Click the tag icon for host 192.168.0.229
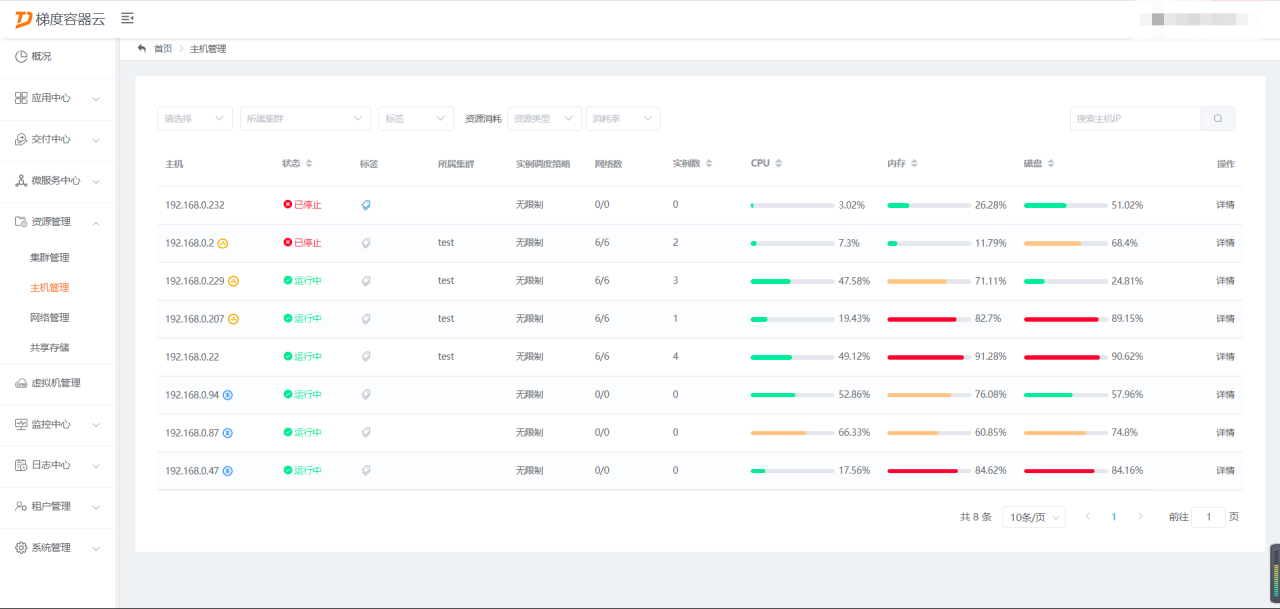This screenshot has width=1280, height=609. tap(366, 281)
